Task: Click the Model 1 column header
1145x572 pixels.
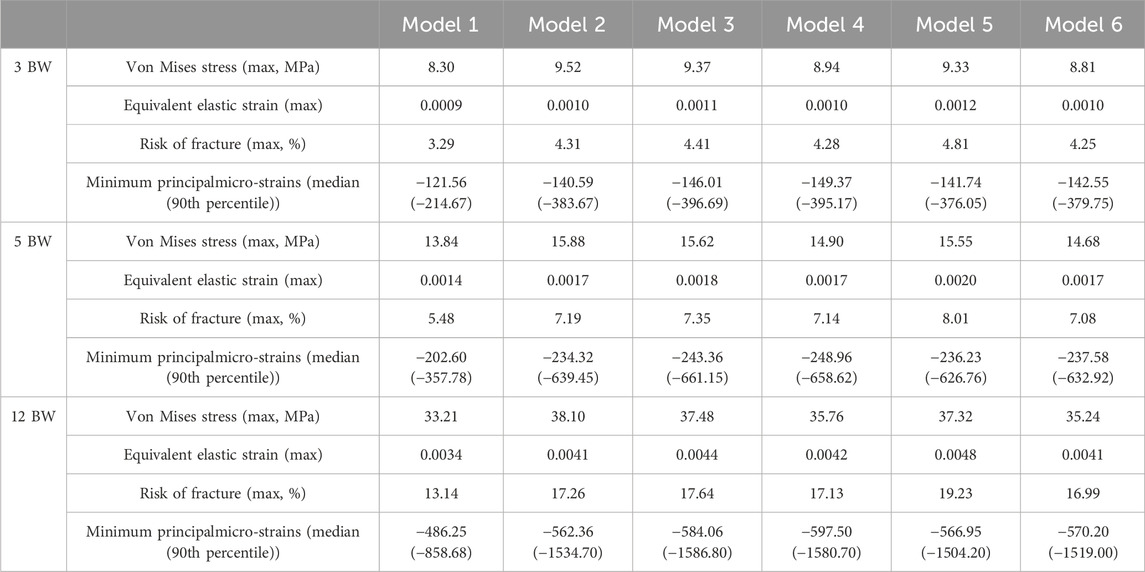Action: [x=442, y=25]
